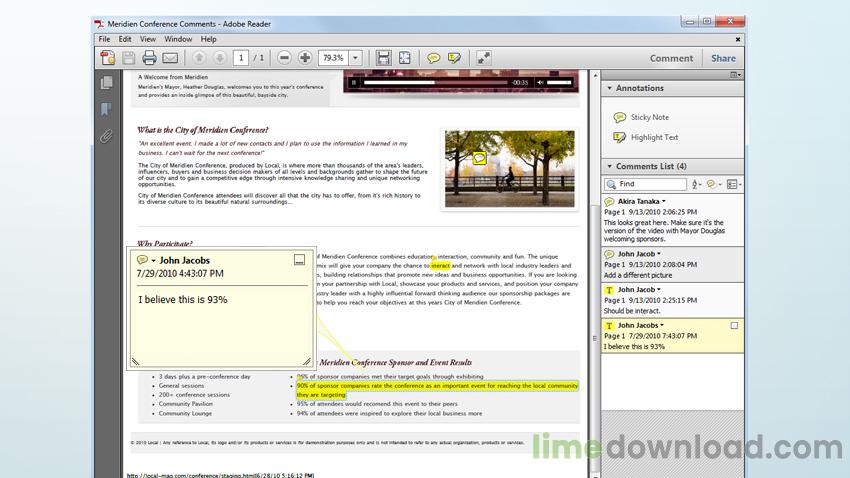Open the Share pane
The height and width of the screenshot is (478, 850).
click(723, 58)
